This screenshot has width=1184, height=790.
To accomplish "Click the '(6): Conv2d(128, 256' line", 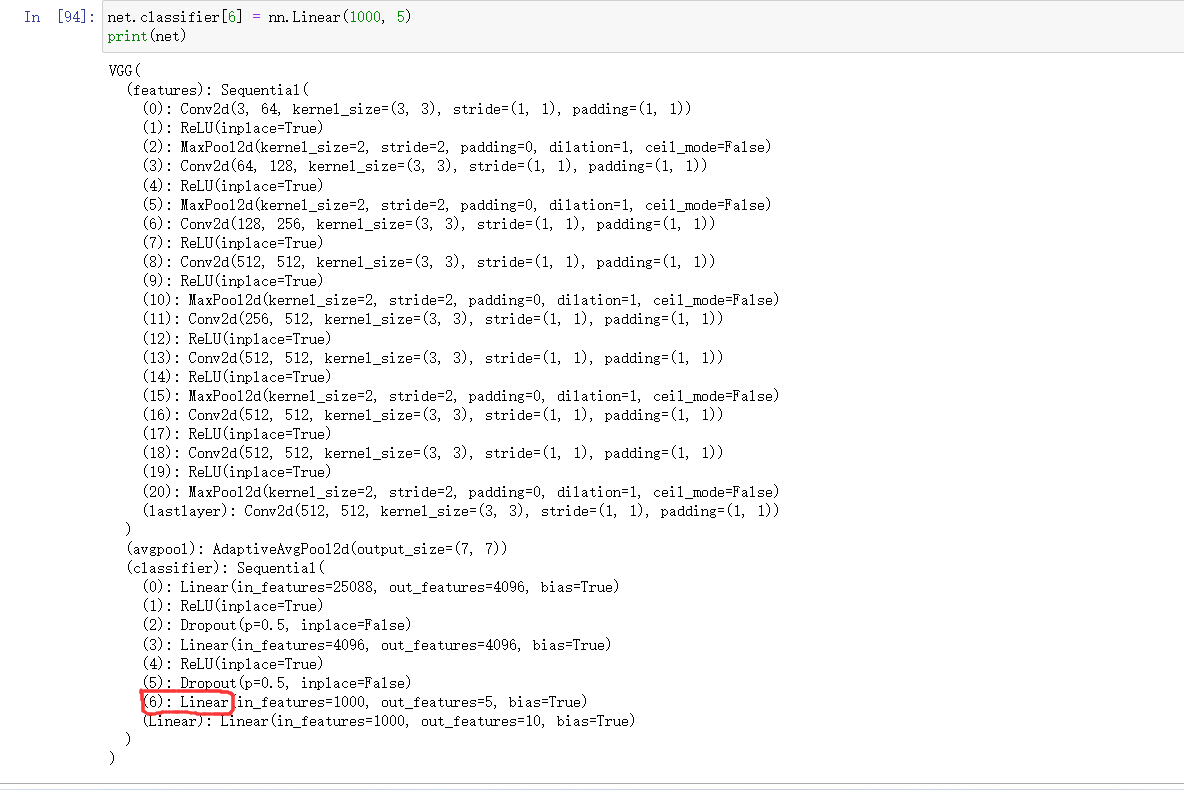I will (429, 224).
